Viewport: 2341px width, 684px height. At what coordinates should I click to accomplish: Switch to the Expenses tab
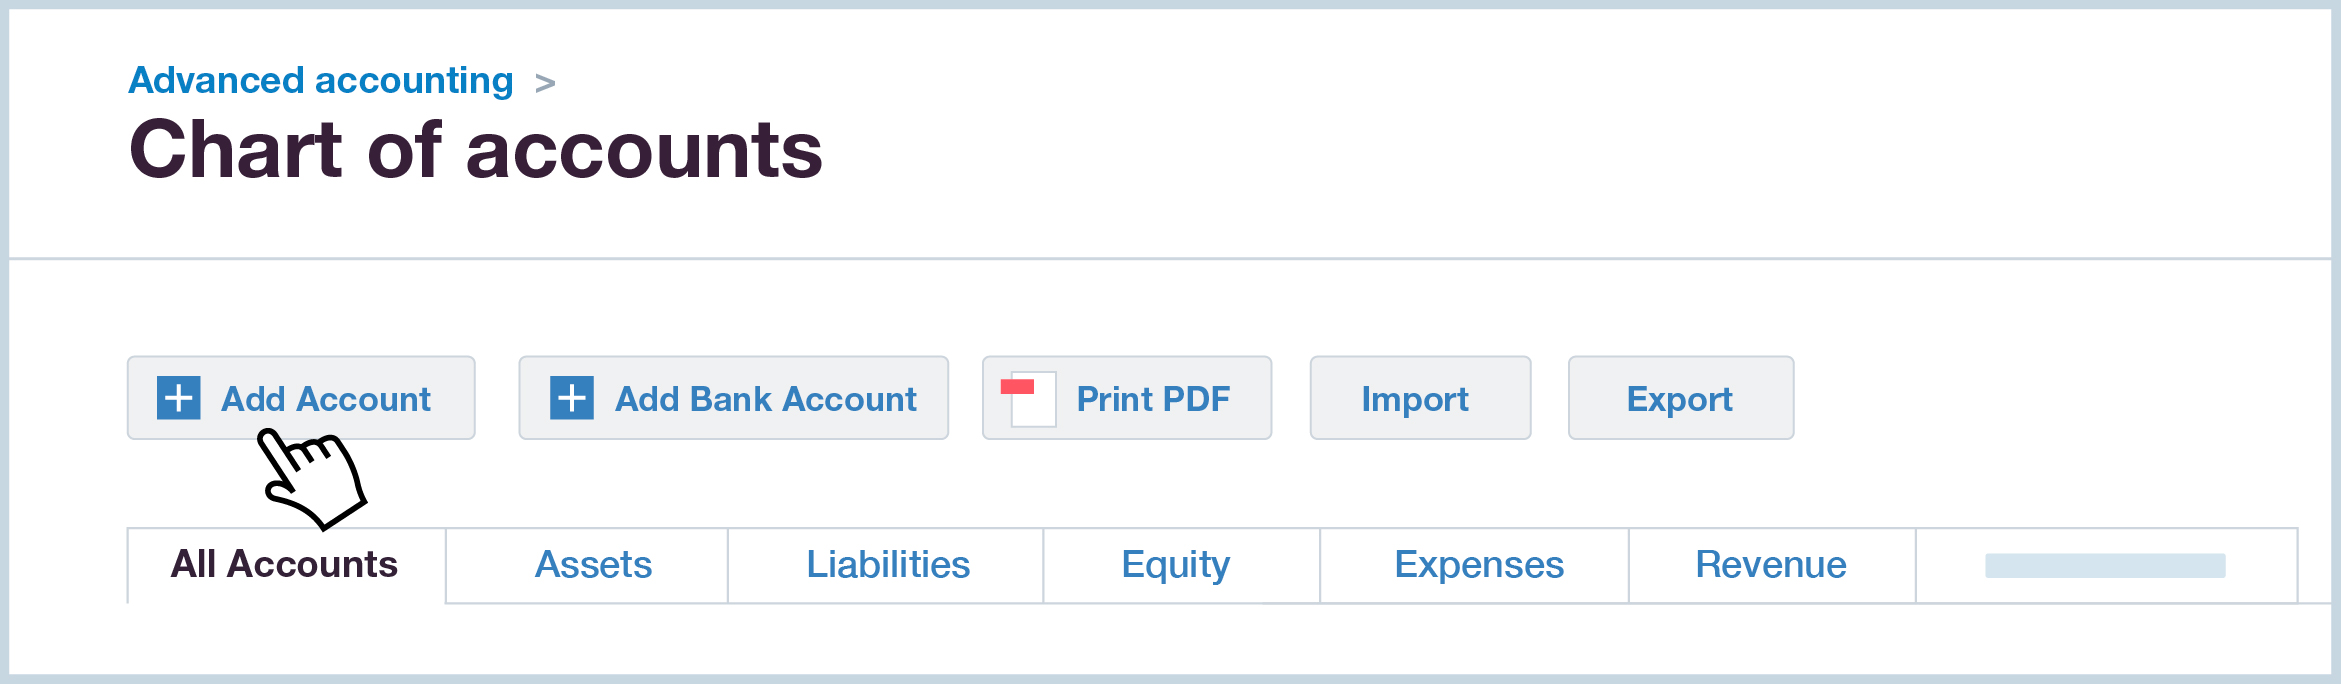pos(1479,564)
